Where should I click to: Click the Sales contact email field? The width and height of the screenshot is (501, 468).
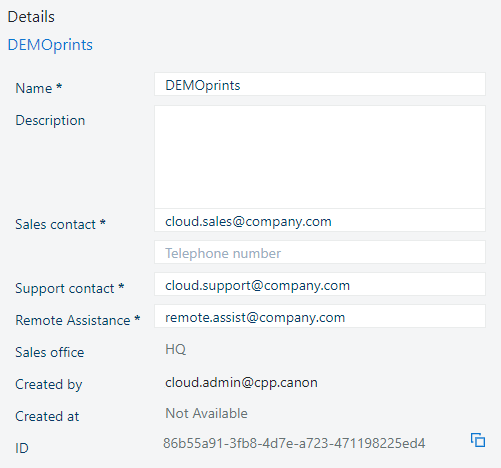pos(320,220)
